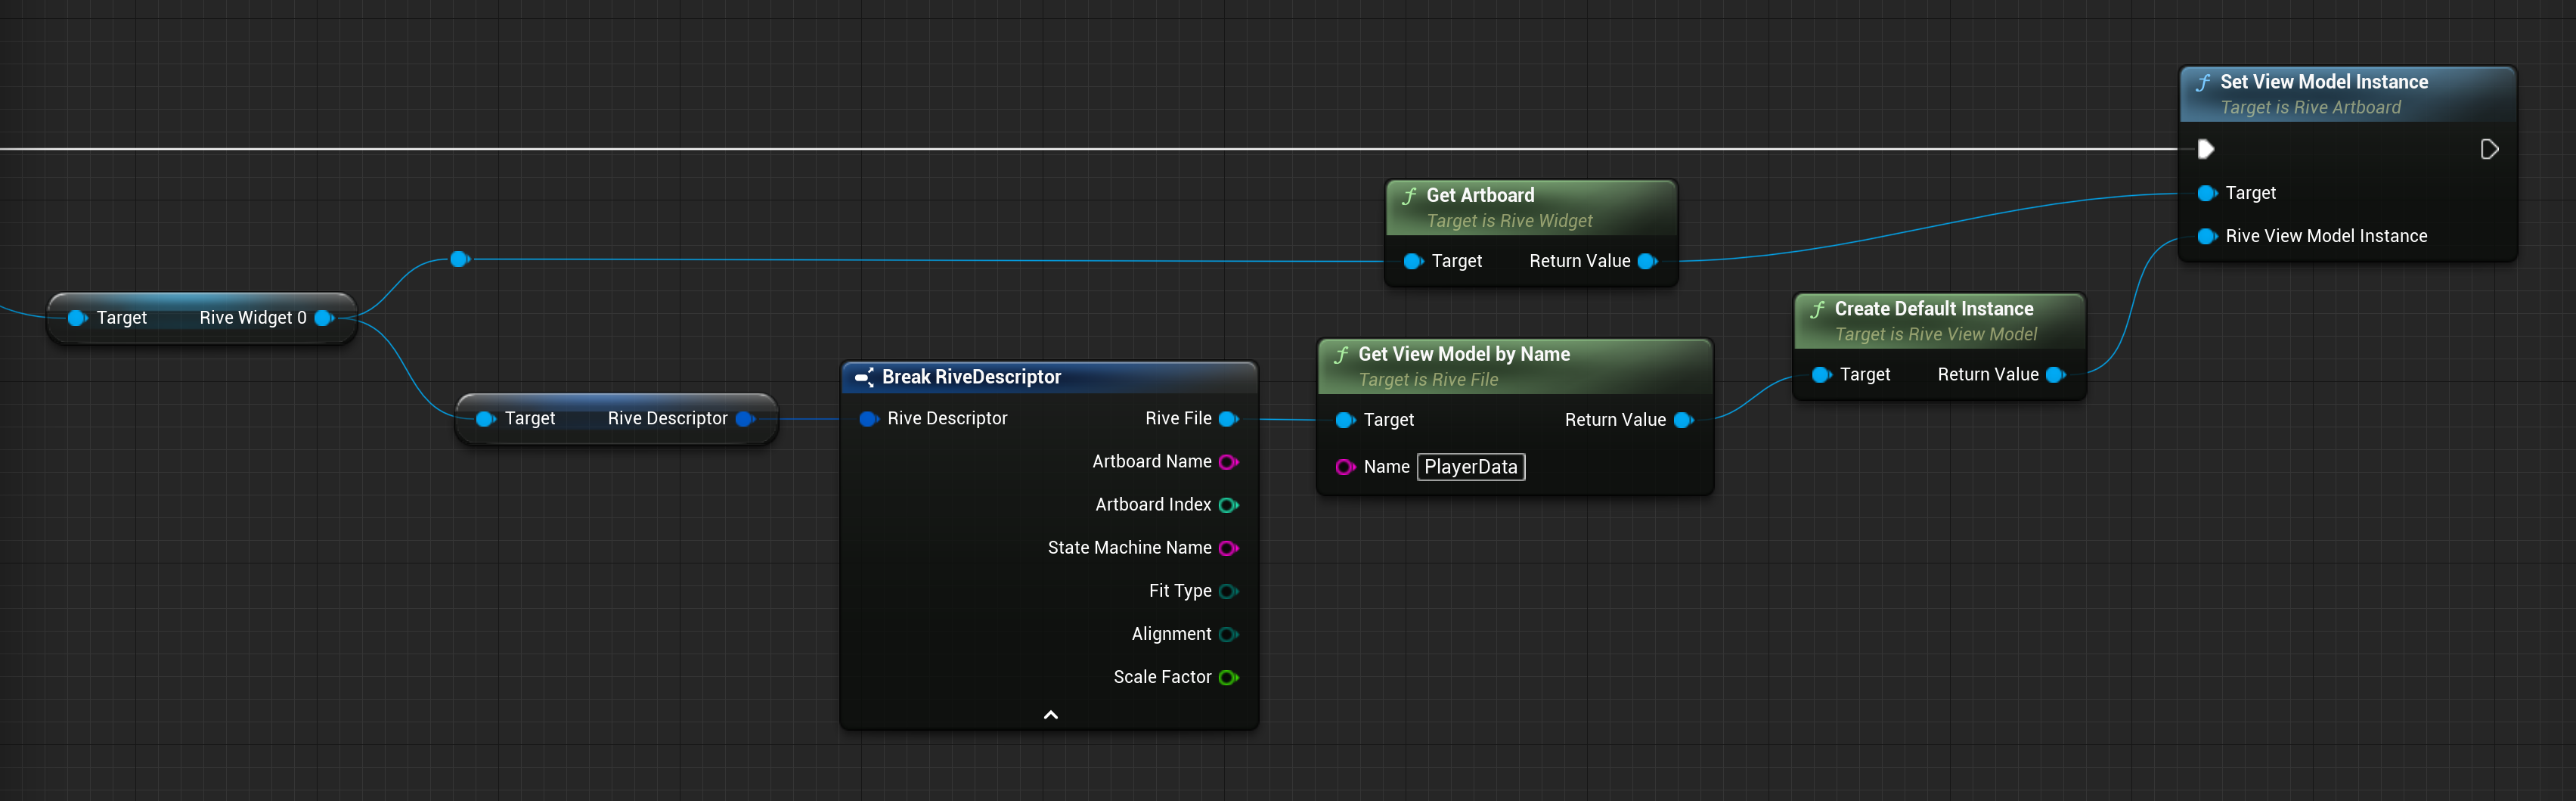Click the Rive Descriptor input pin on Break RiveDescriptor
The width and height of the screenshot is (2576, 801).
point(869,419)
